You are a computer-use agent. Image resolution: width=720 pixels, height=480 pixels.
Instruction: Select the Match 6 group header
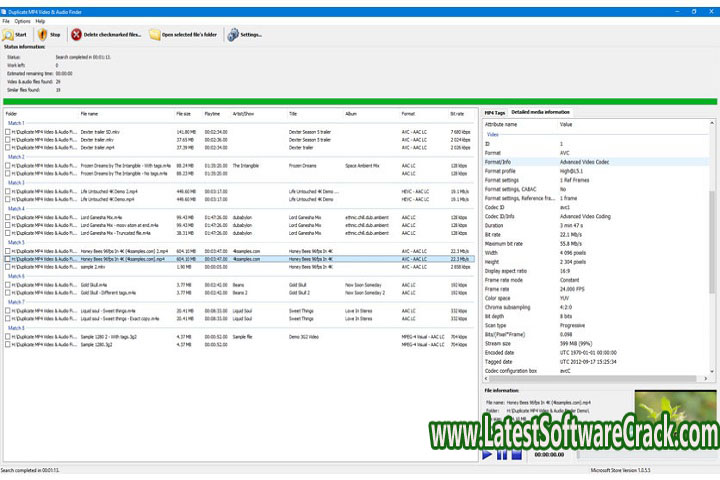(x=16, y=276)
